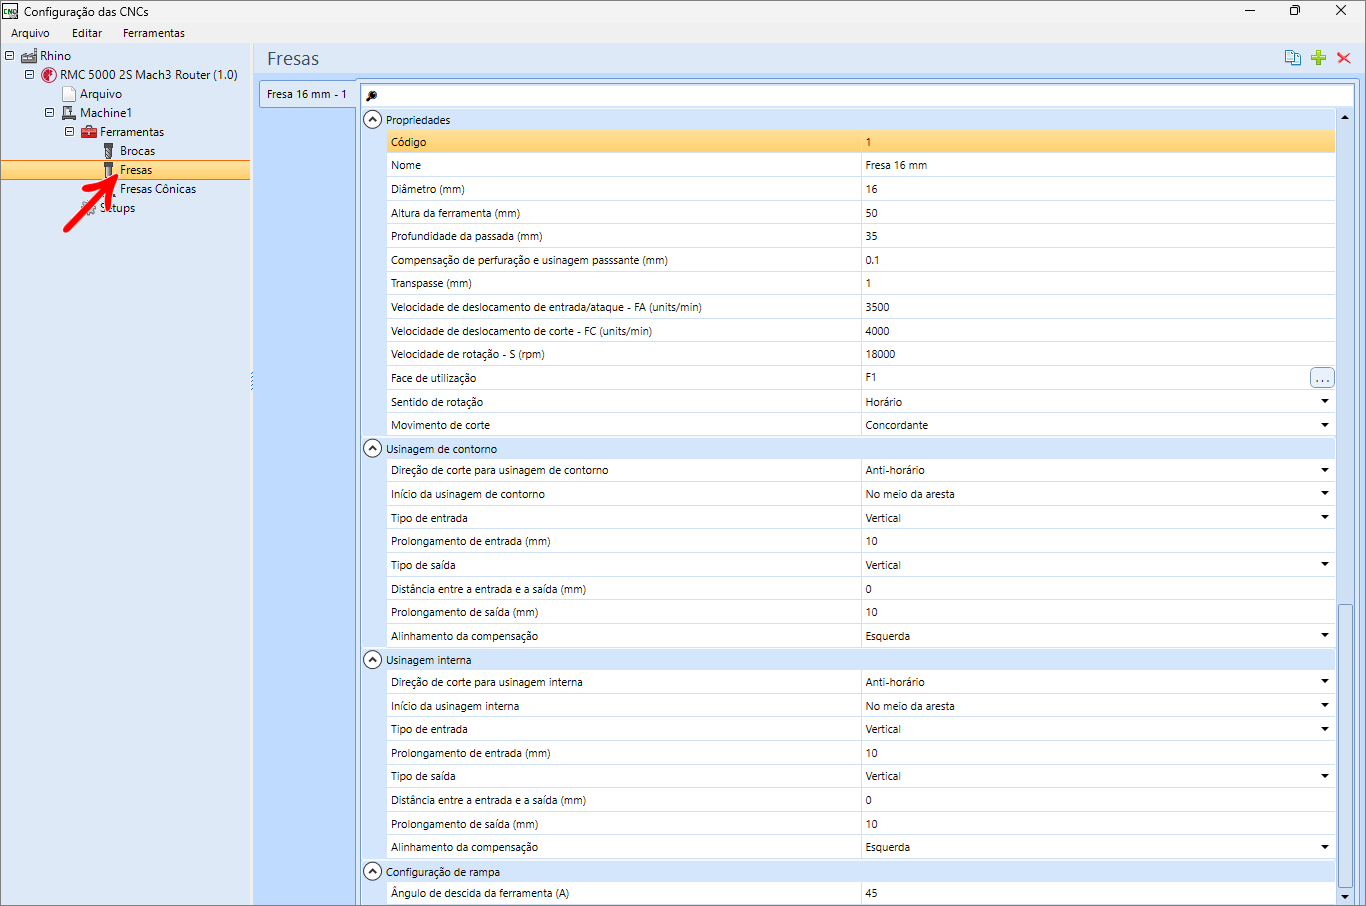Select Setups in the tree
Viewport: 1366px width, 906px height.
click(118, 208)
